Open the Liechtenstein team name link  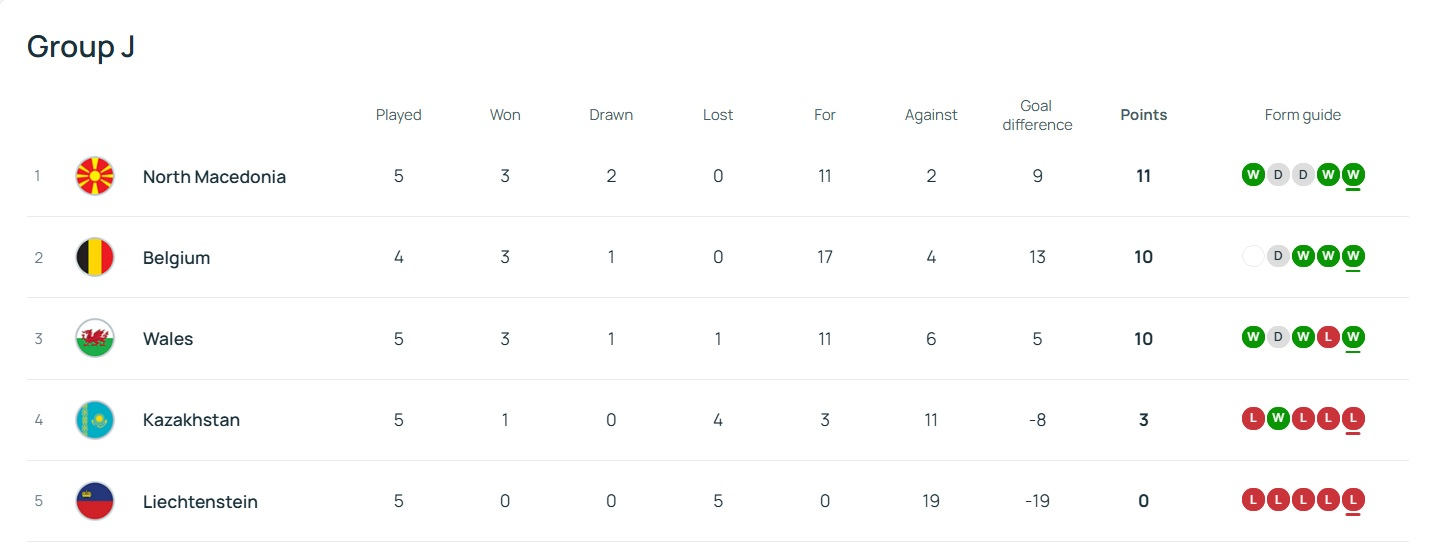pos(200,502)
